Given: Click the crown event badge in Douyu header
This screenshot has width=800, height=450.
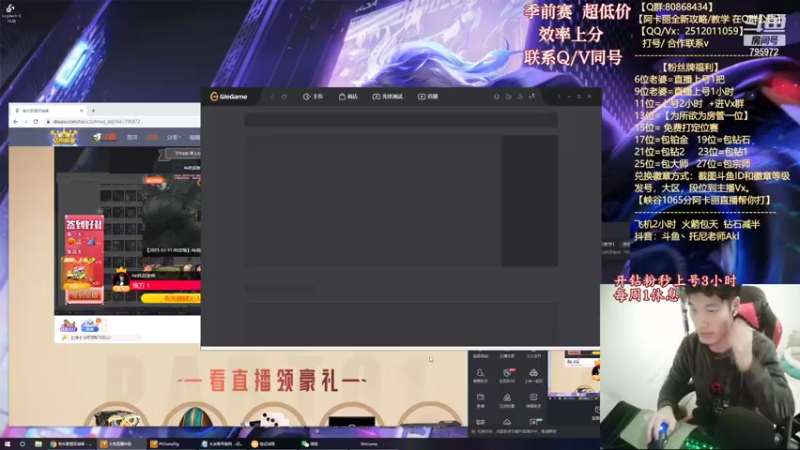Looking at the screenshot, I should coord(64,137).
